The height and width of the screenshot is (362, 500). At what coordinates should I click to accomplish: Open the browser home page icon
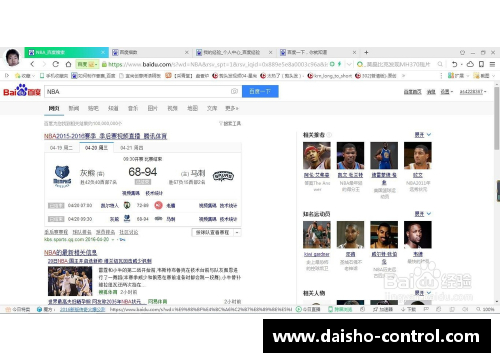click(x=68, y=64)
